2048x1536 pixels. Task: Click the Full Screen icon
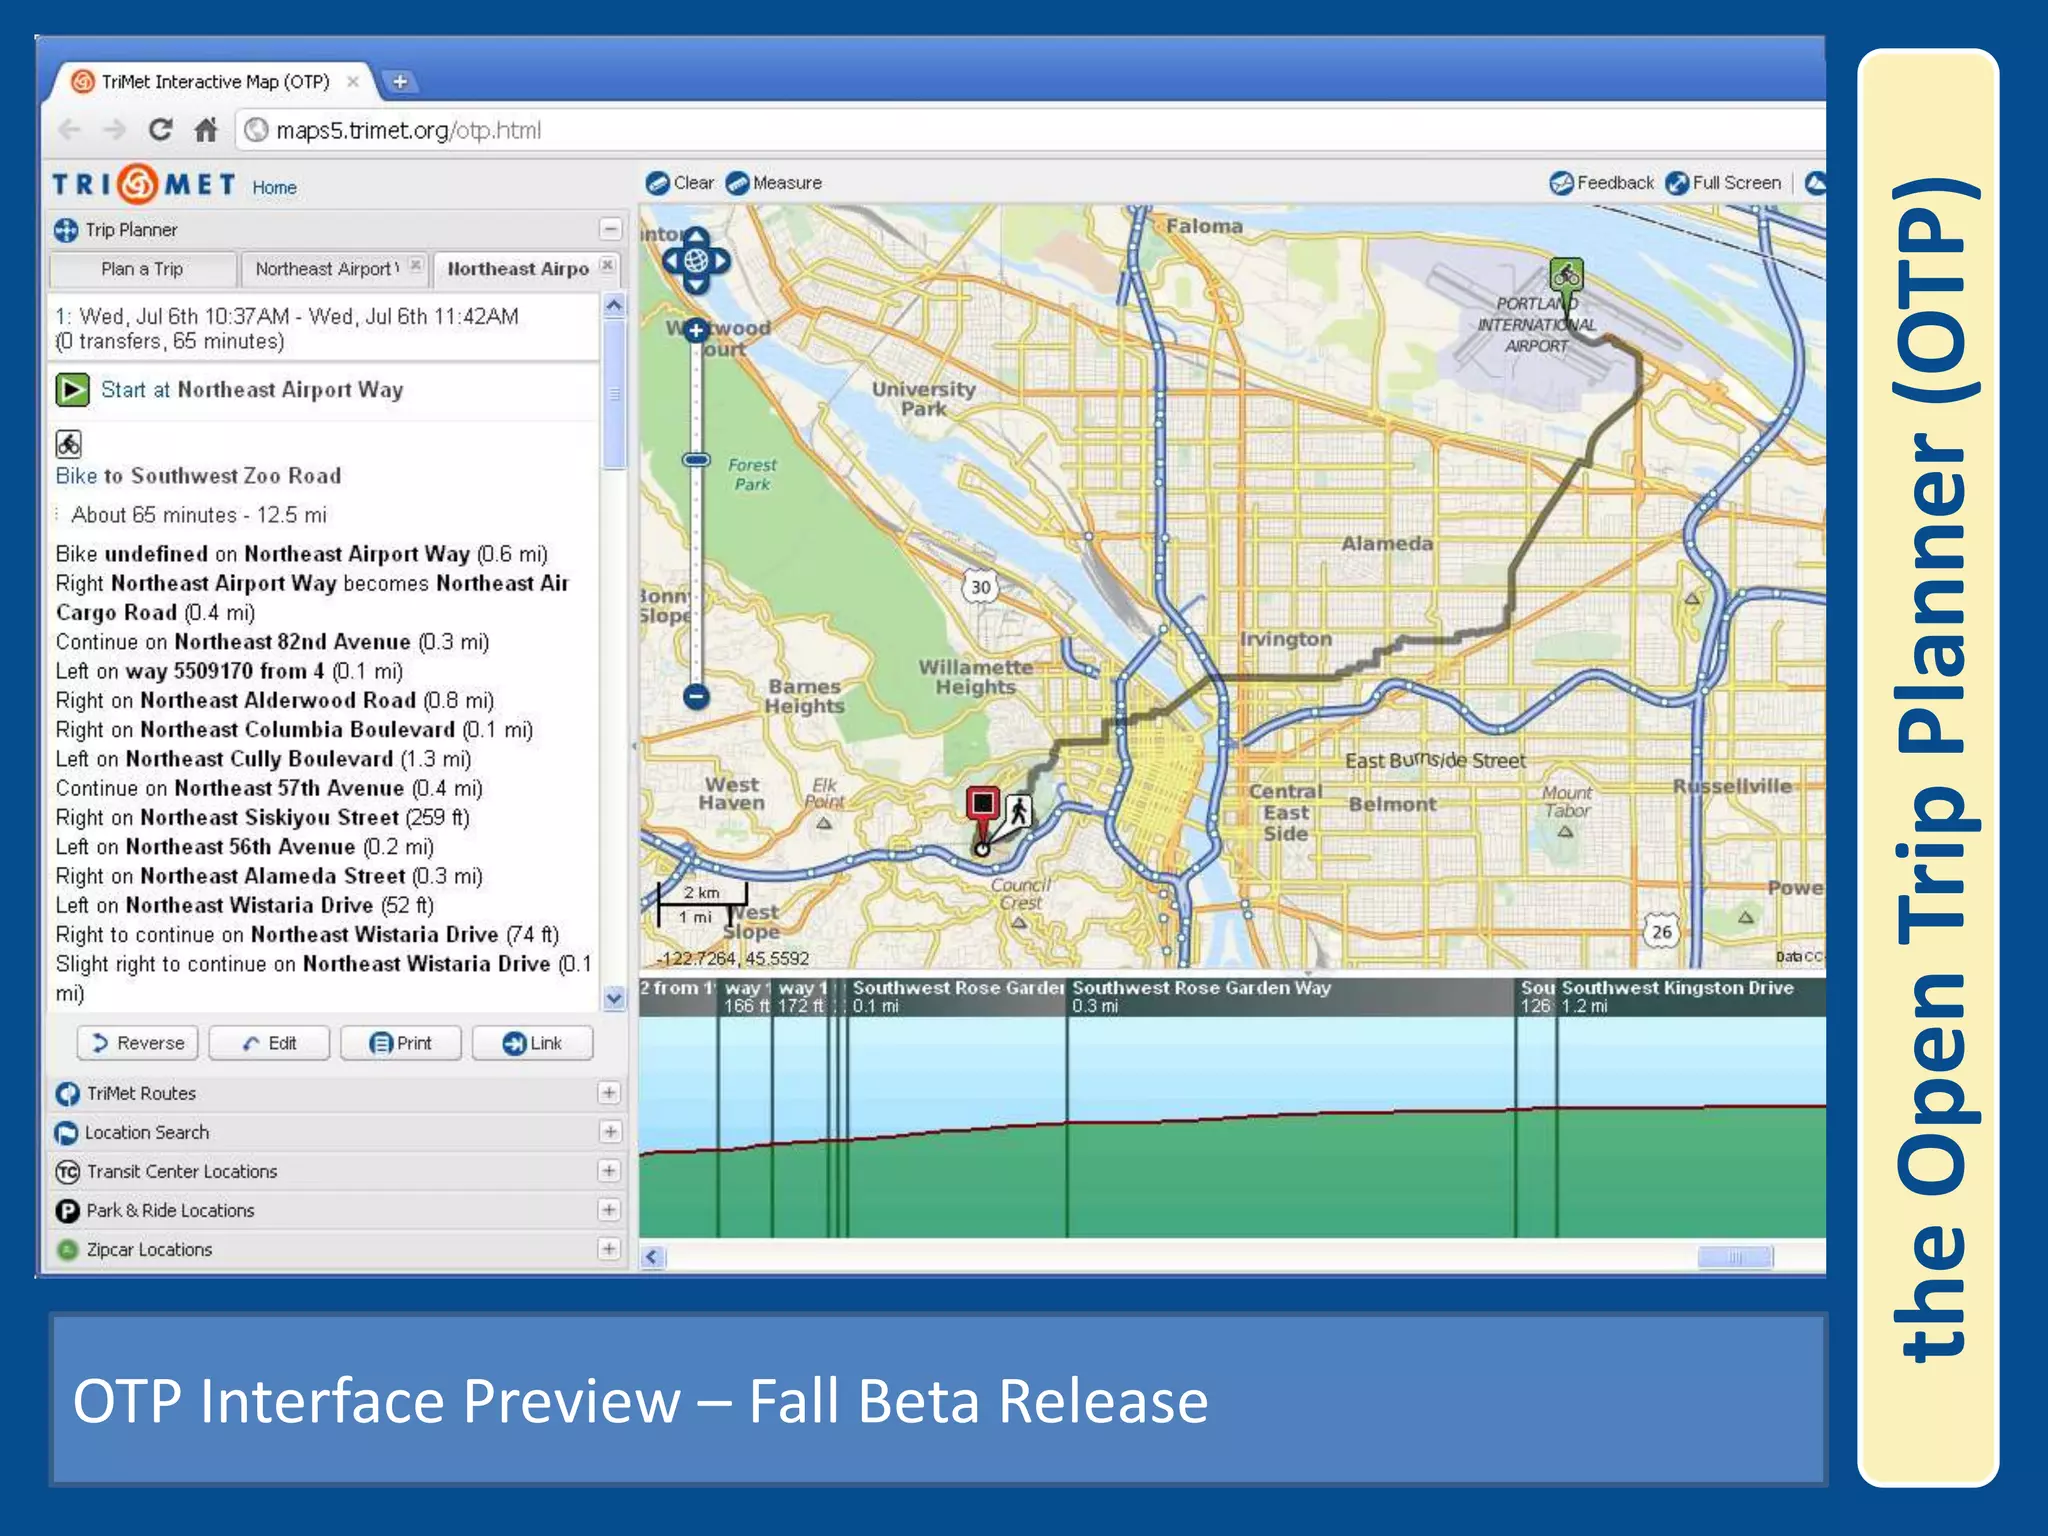click(1677, 183)
